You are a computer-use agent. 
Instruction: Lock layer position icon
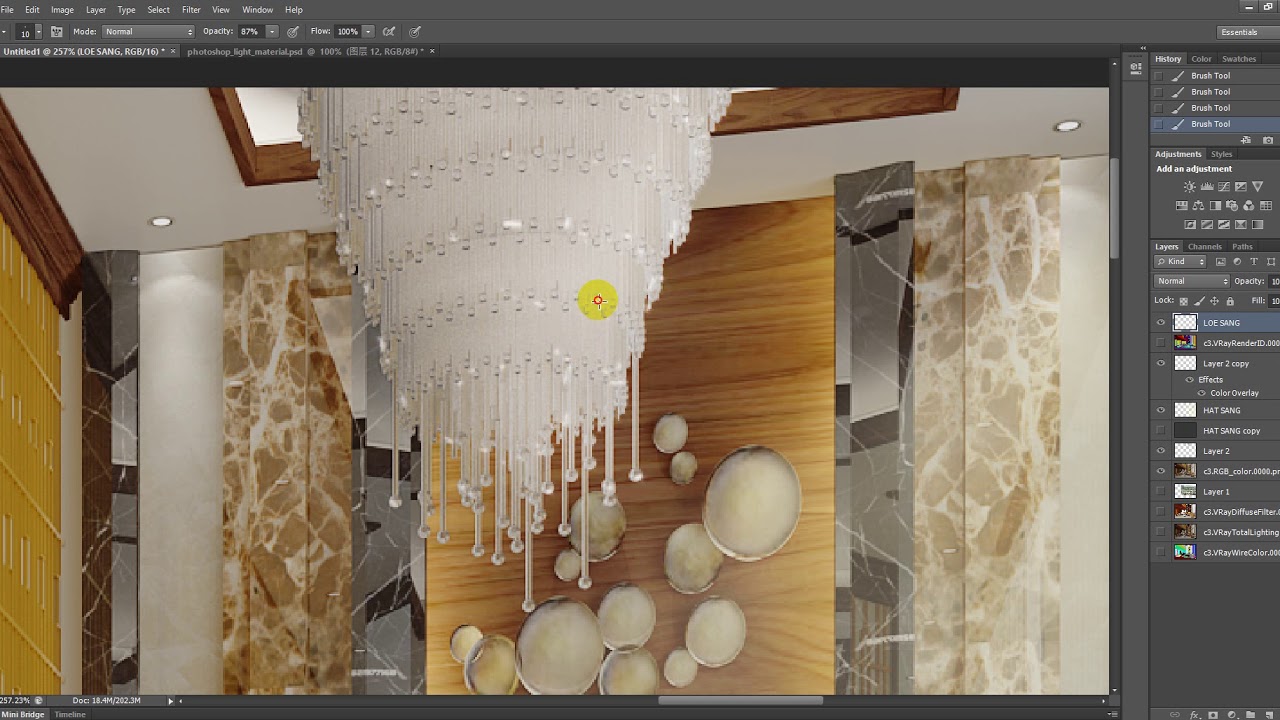tap(1214, 301)
